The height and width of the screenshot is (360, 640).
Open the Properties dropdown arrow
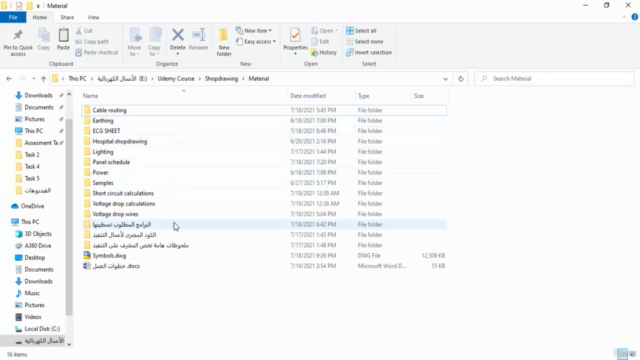click(x=295, y=54)
